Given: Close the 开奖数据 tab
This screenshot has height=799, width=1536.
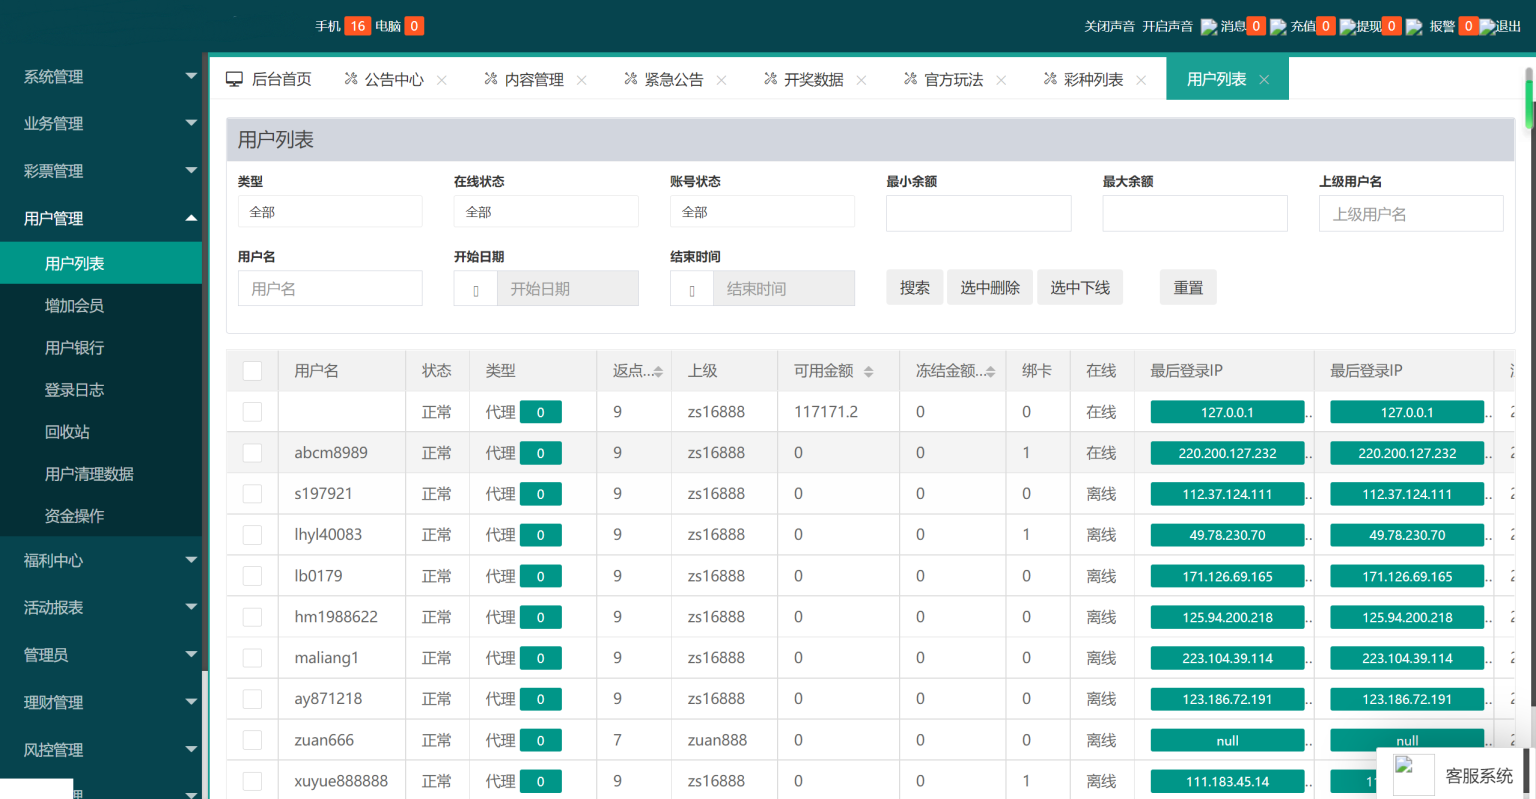Looking at the screenshot, I should (x=861, y=80).
